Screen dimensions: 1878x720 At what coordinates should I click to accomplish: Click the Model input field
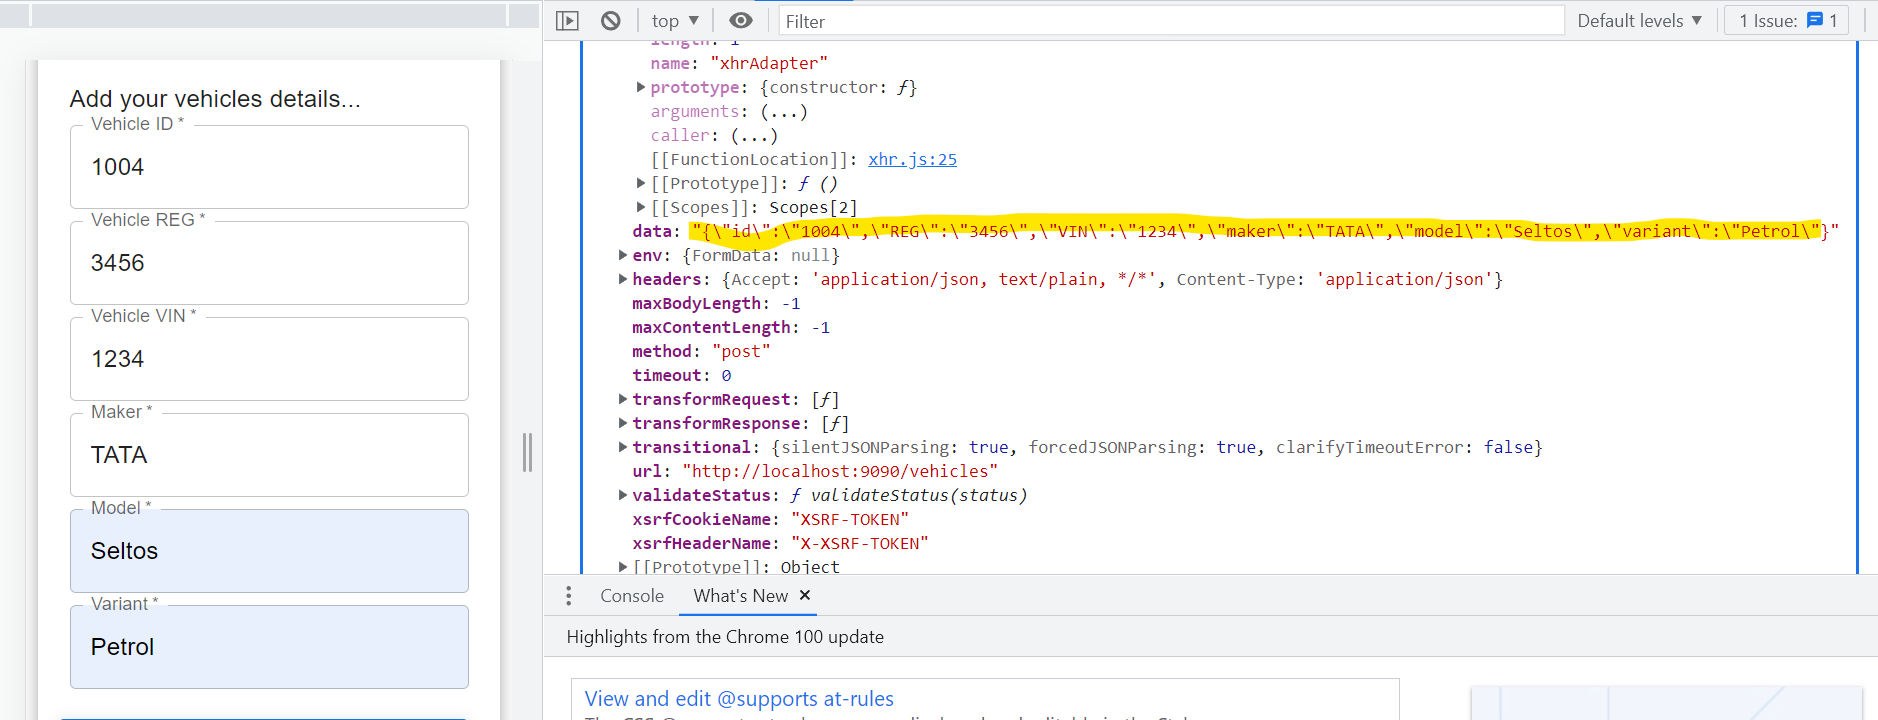point(269,551)
